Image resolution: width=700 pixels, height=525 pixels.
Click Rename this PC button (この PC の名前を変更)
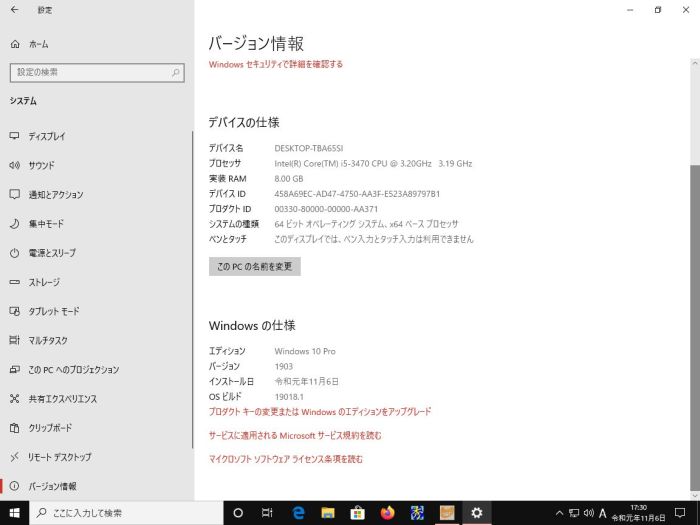[254, 267]
